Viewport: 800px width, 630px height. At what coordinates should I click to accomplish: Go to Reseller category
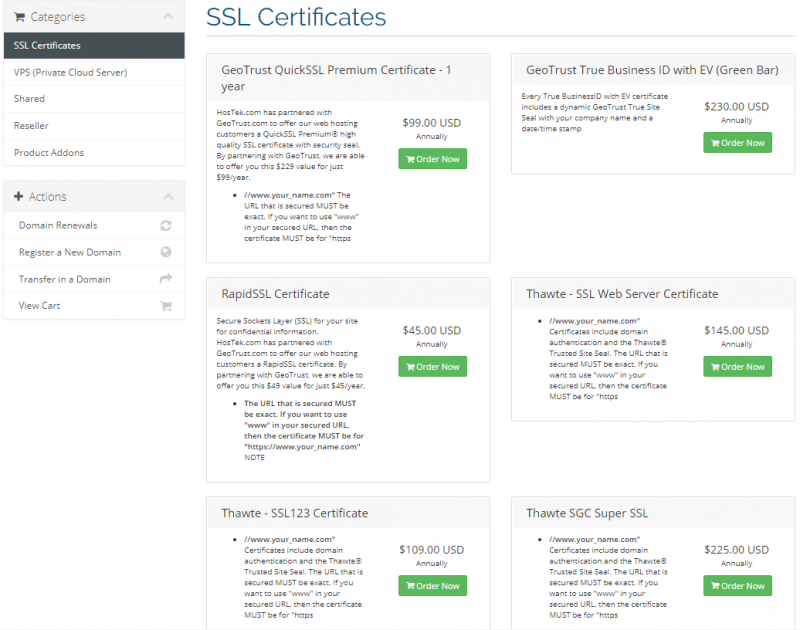[x=31, y=126]
